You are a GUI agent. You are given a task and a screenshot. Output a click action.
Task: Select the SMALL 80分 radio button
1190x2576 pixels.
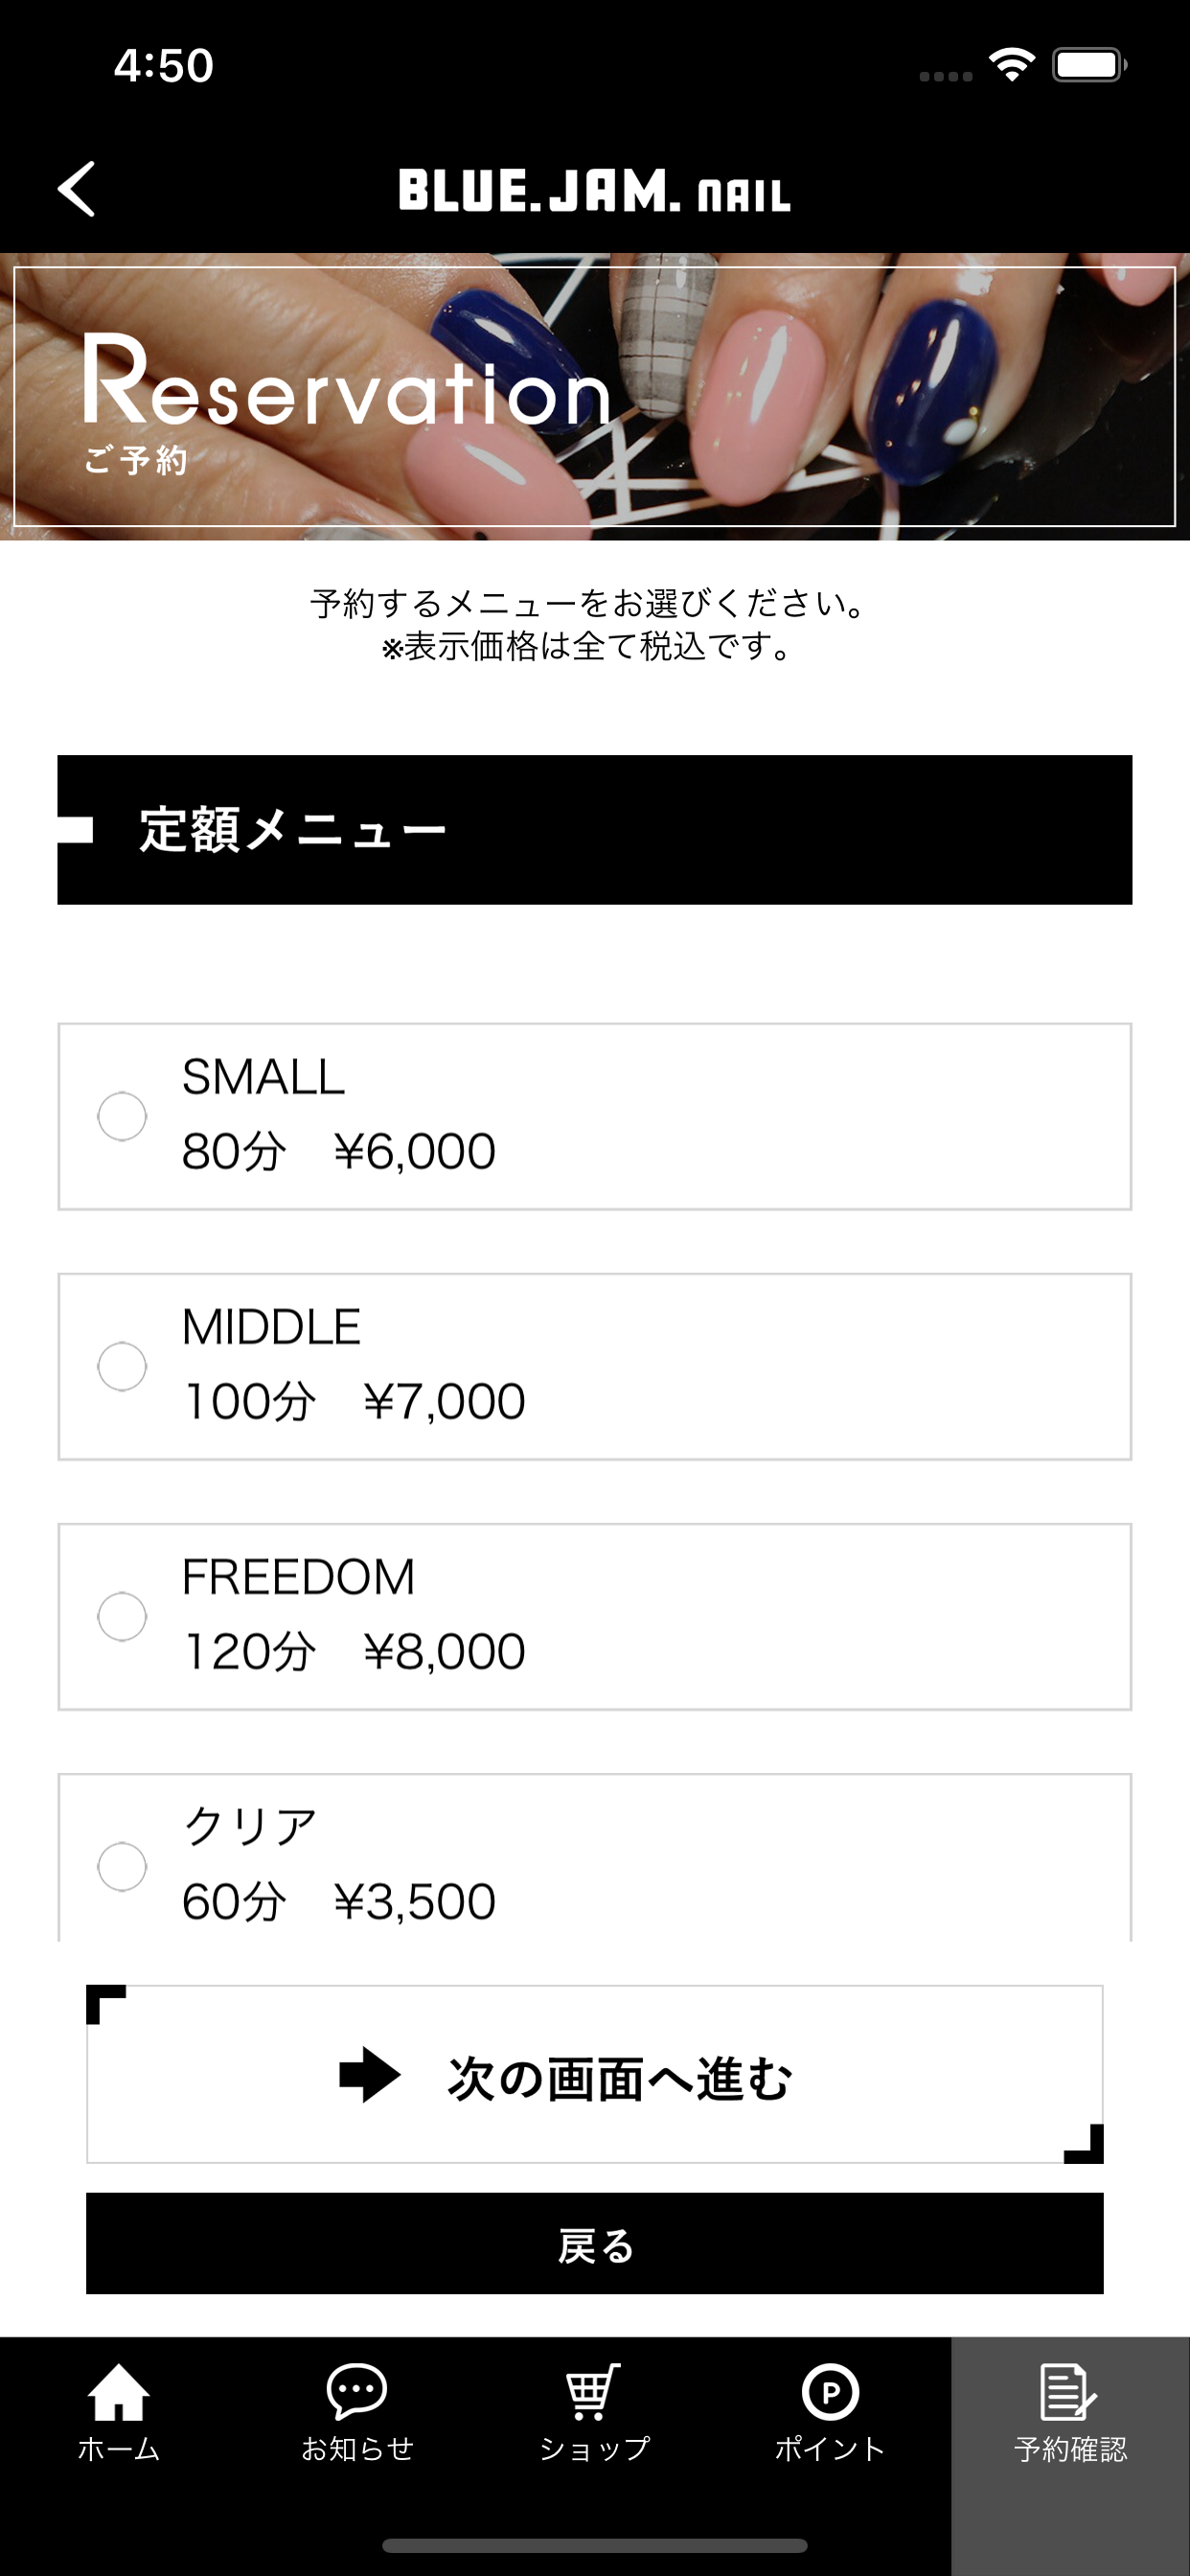122,1116
